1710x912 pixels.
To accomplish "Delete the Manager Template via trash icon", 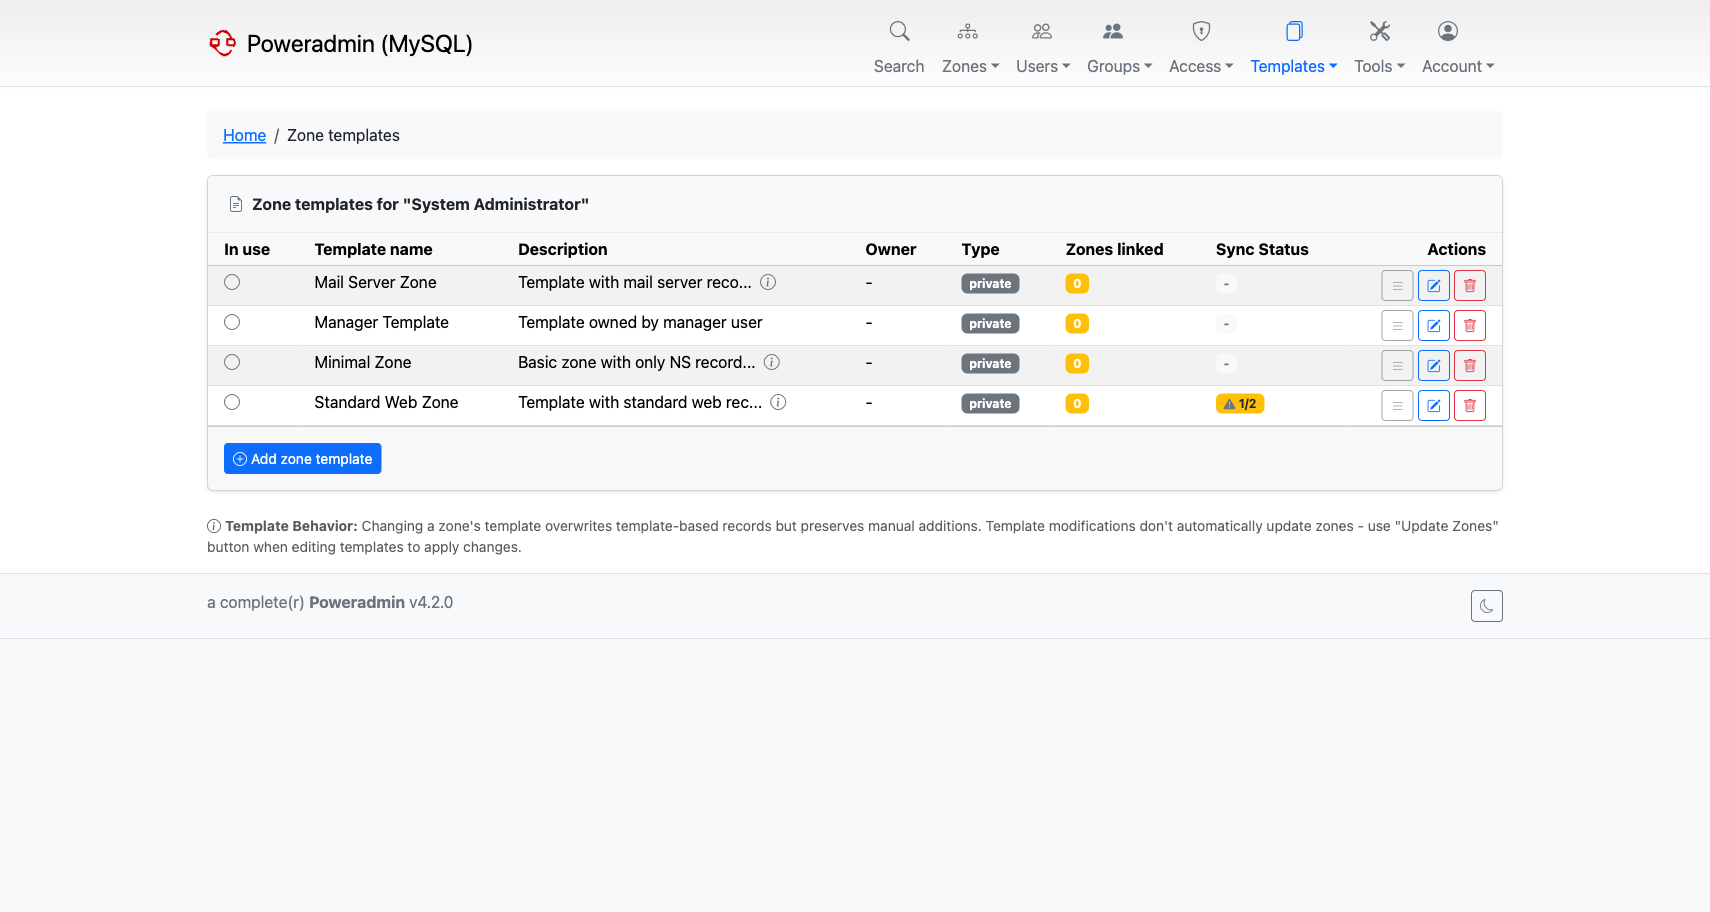I will [x=1469, y=326].
